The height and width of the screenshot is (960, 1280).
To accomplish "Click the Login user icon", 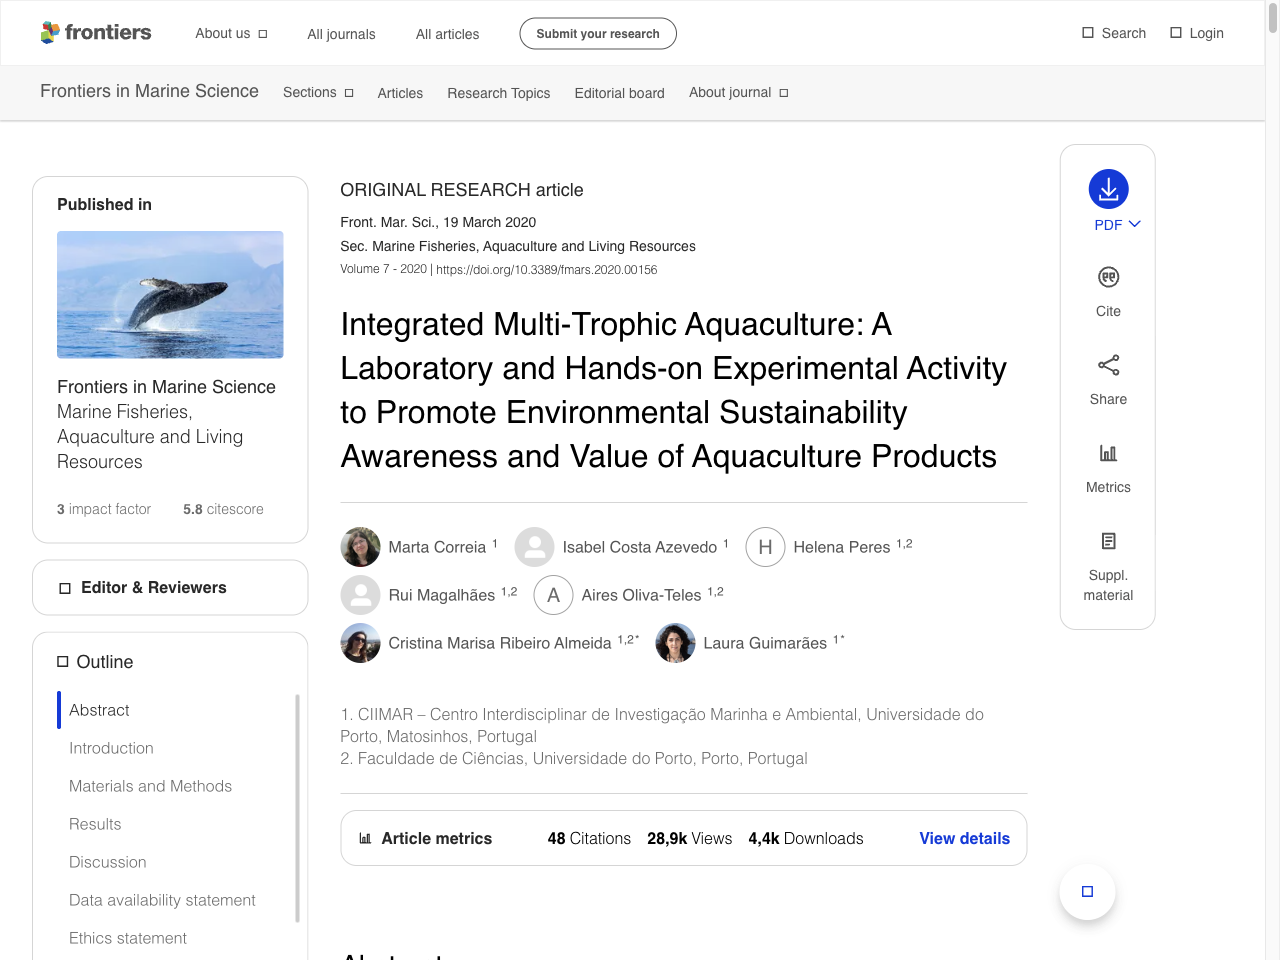I will 1176,33.
